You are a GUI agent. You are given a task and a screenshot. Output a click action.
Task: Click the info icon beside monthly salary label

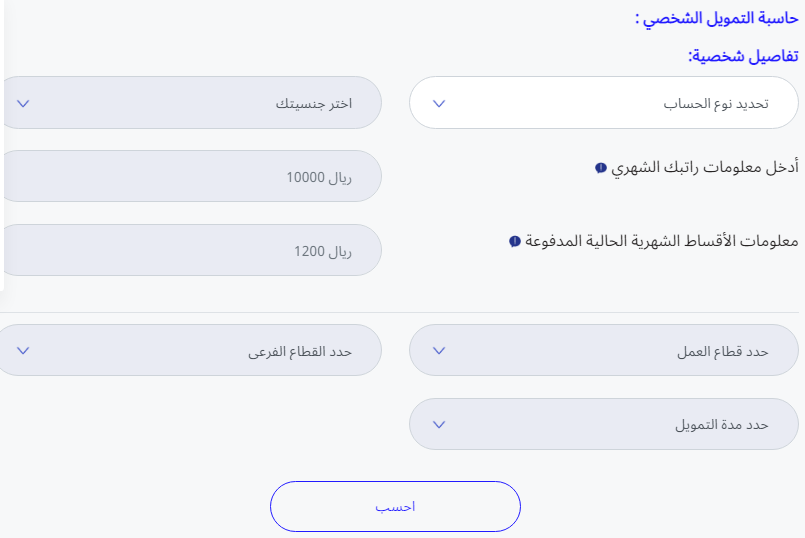(x=600, y=168)
